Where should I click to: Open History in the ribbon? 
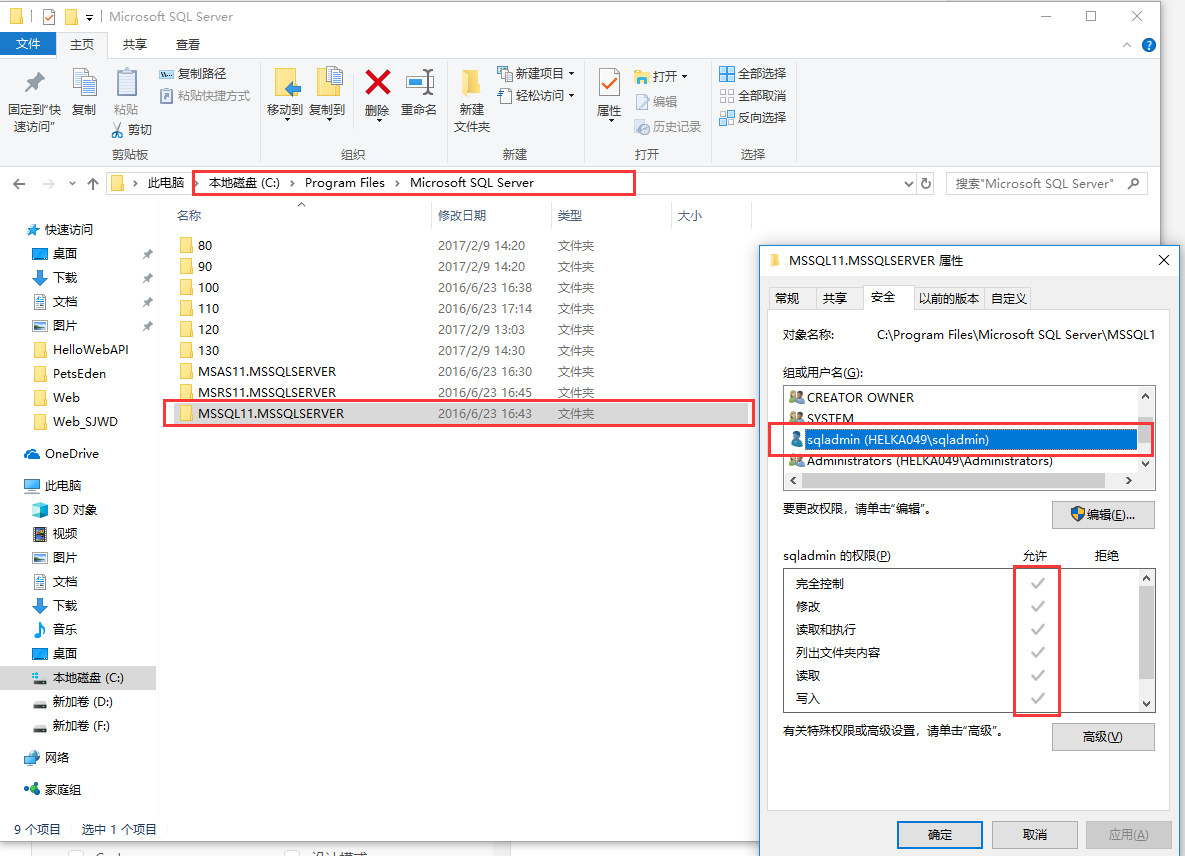(x=668, y=126)
